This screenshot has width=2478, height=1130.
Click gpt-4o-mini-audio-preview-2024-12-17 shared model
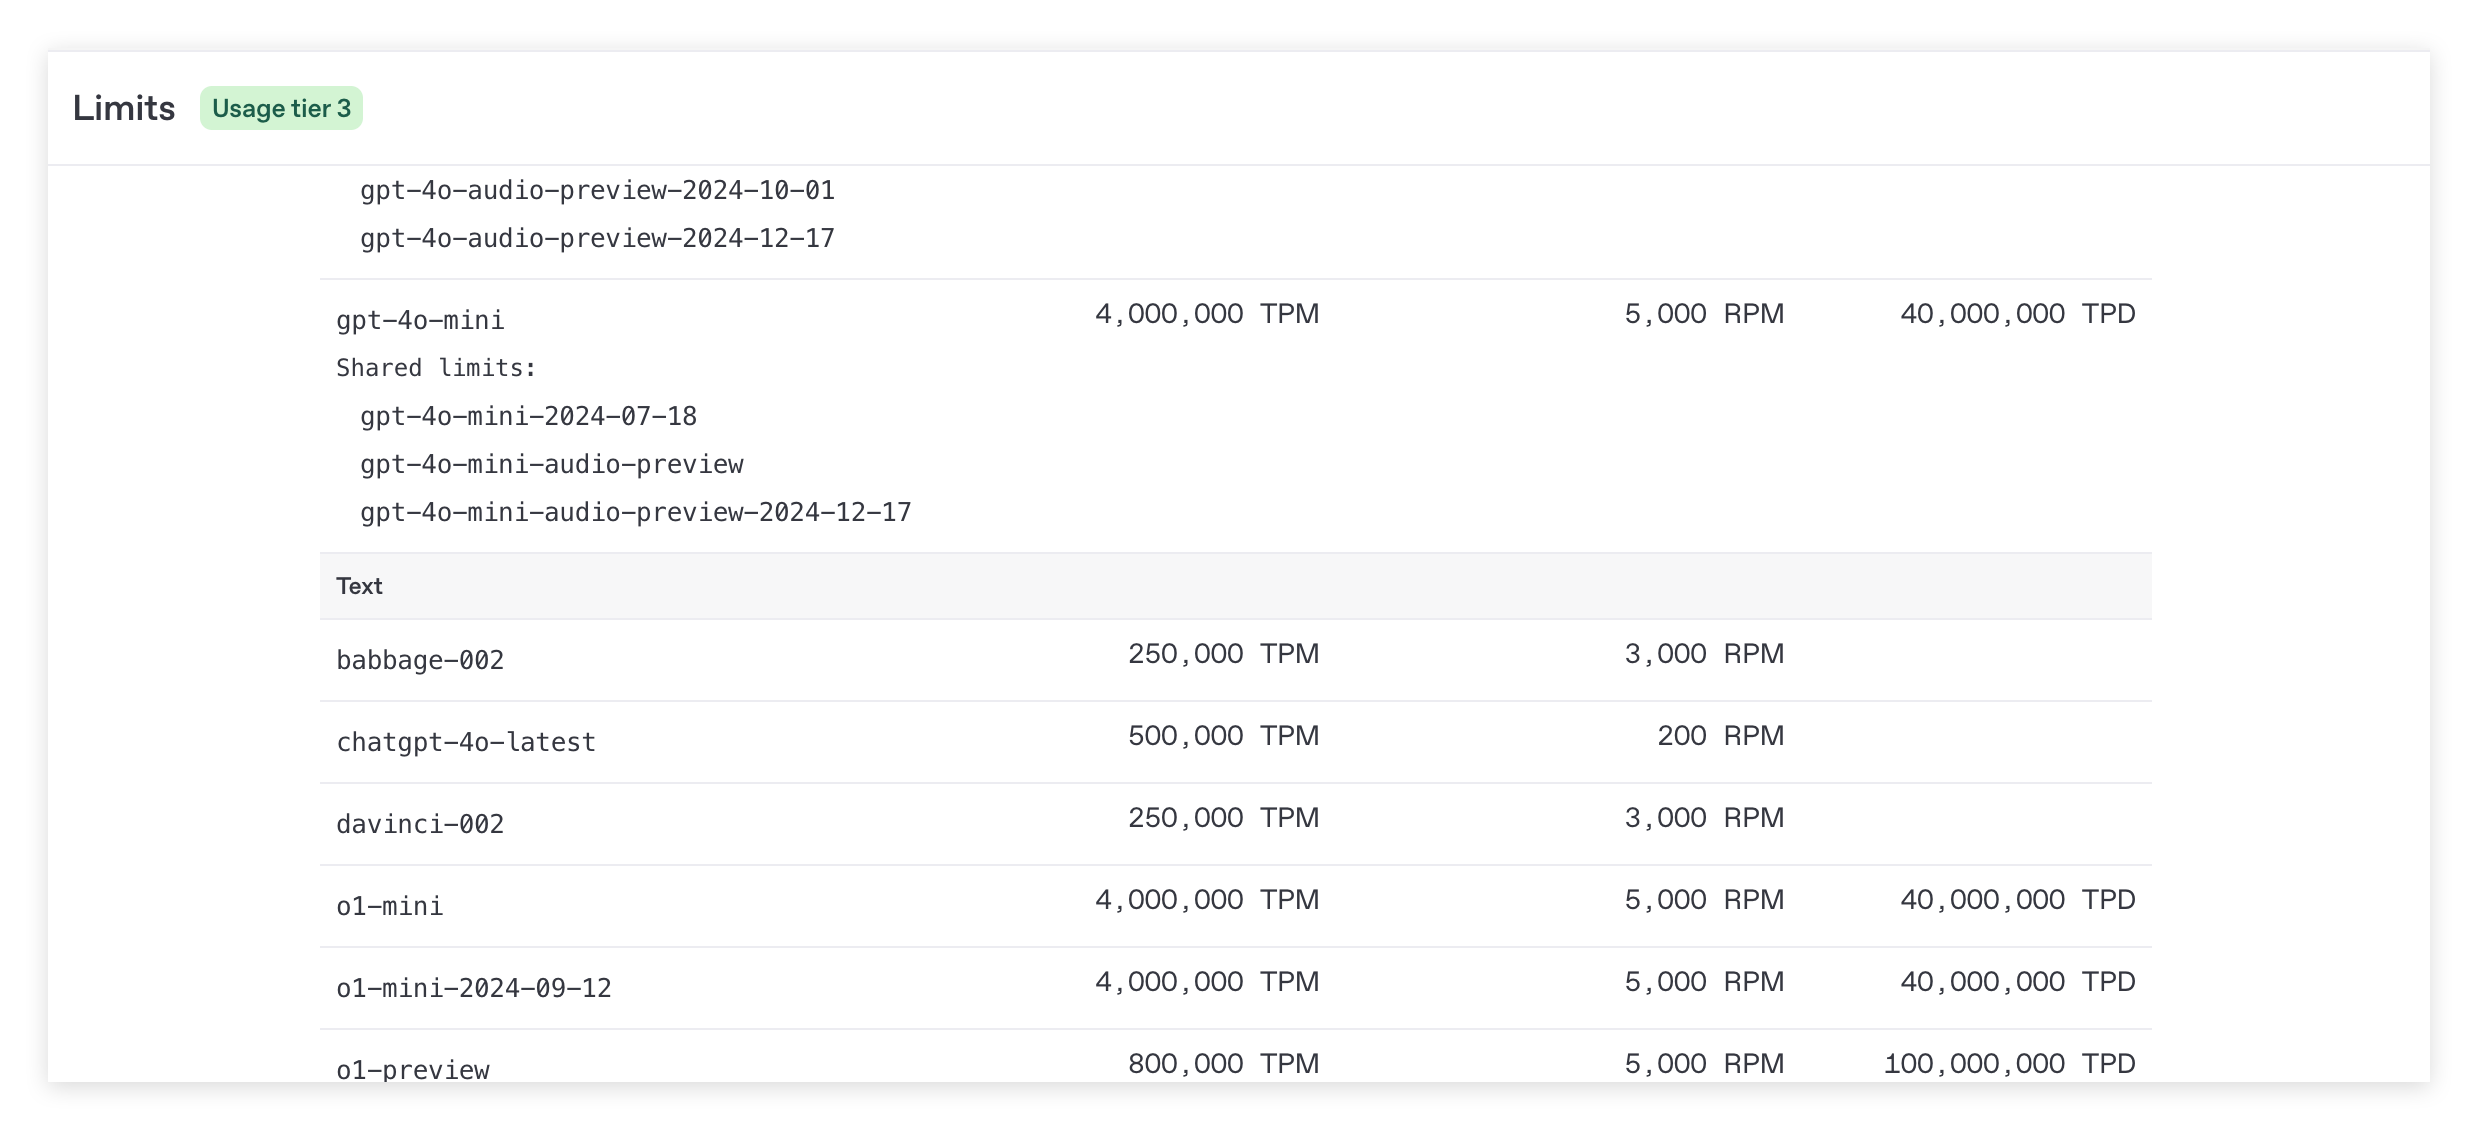tap(636, 512)
